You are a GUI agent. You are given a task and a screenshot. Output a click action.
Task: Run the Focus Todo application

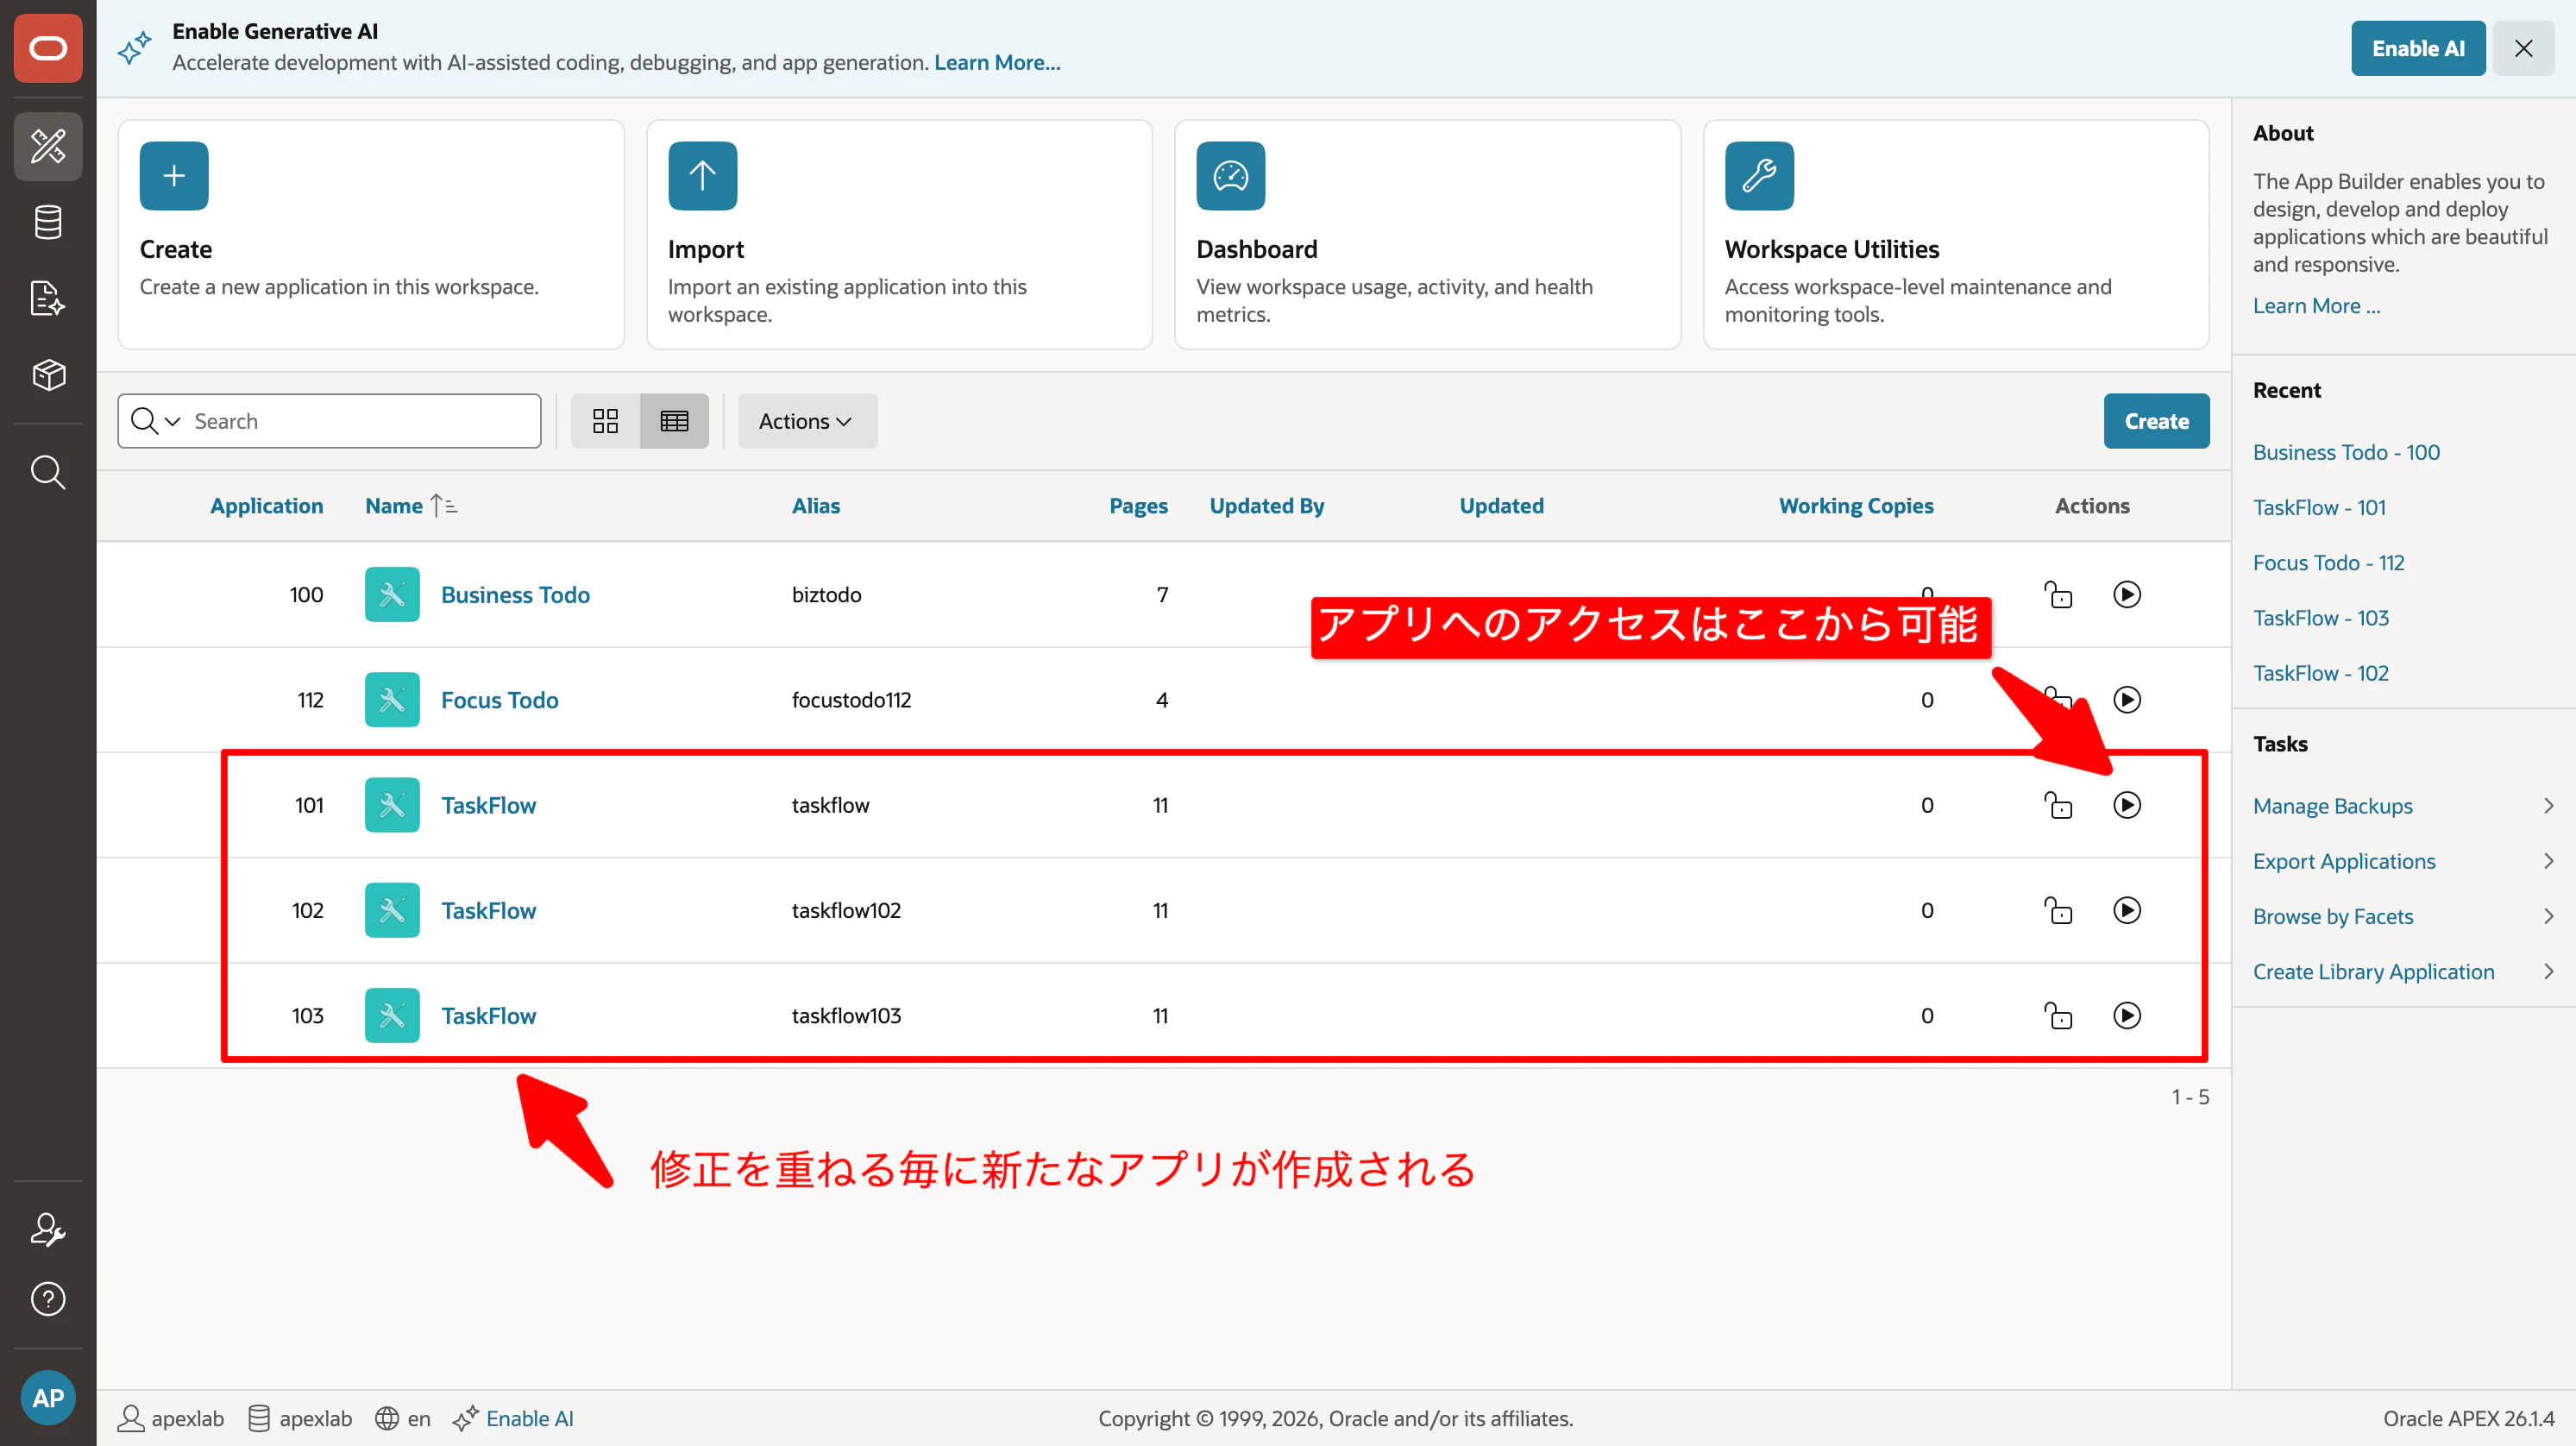pyautogui.click(x=2127, y=700)
